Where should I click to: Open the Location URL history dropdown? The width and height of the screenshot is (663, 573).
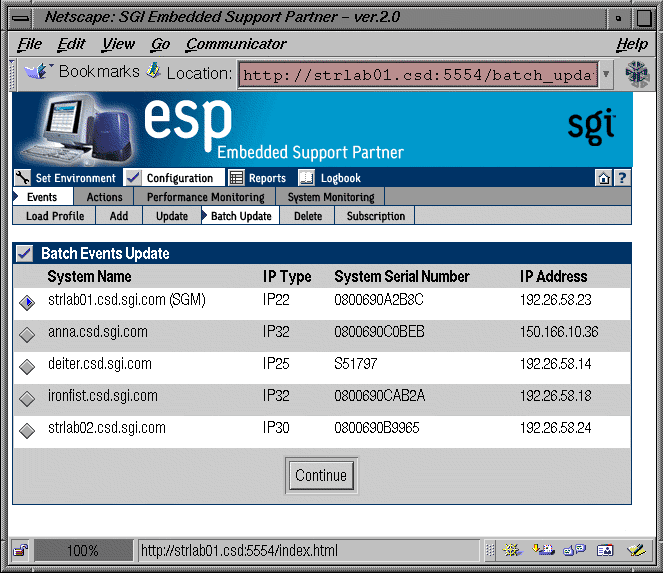(606, 74)
